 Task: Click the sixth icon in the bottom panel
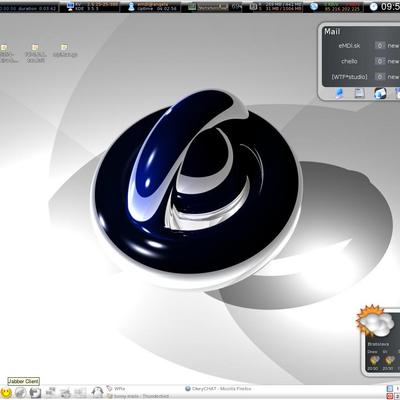tap(80, 392)
